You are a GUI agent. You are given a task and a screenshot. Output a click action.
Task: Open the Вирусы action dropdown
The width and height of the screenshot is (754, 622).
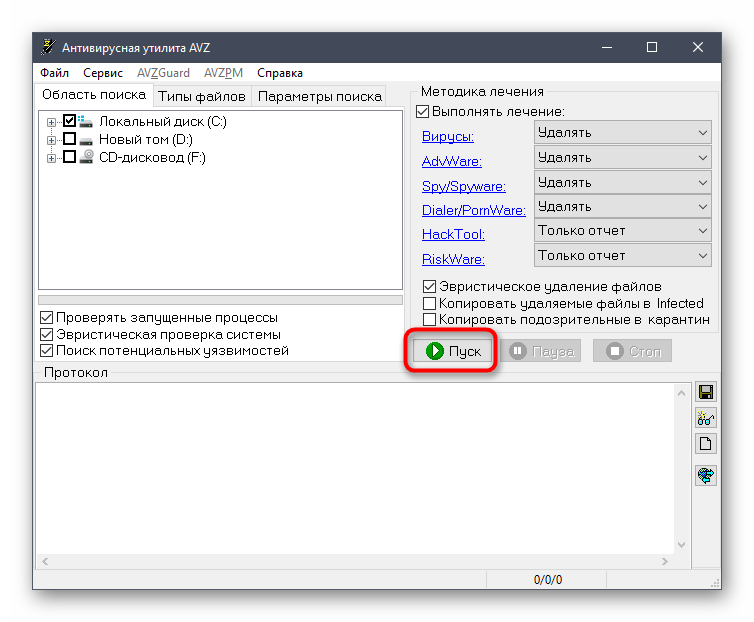[622, 132]
